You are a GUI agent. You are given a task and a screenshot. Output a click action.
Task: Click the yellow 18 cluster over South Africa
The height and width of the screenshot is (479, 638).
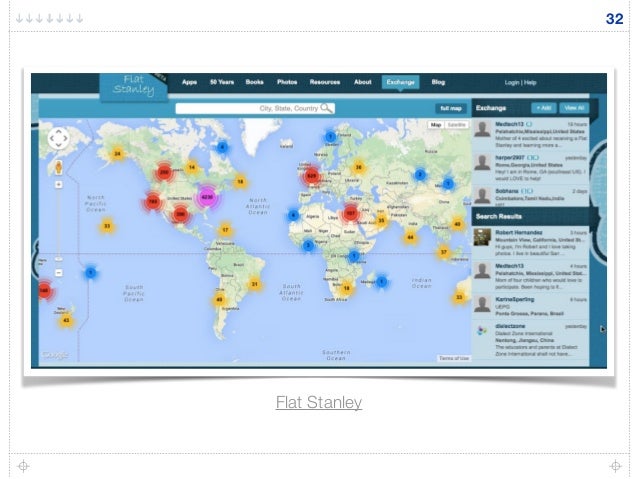347,288
